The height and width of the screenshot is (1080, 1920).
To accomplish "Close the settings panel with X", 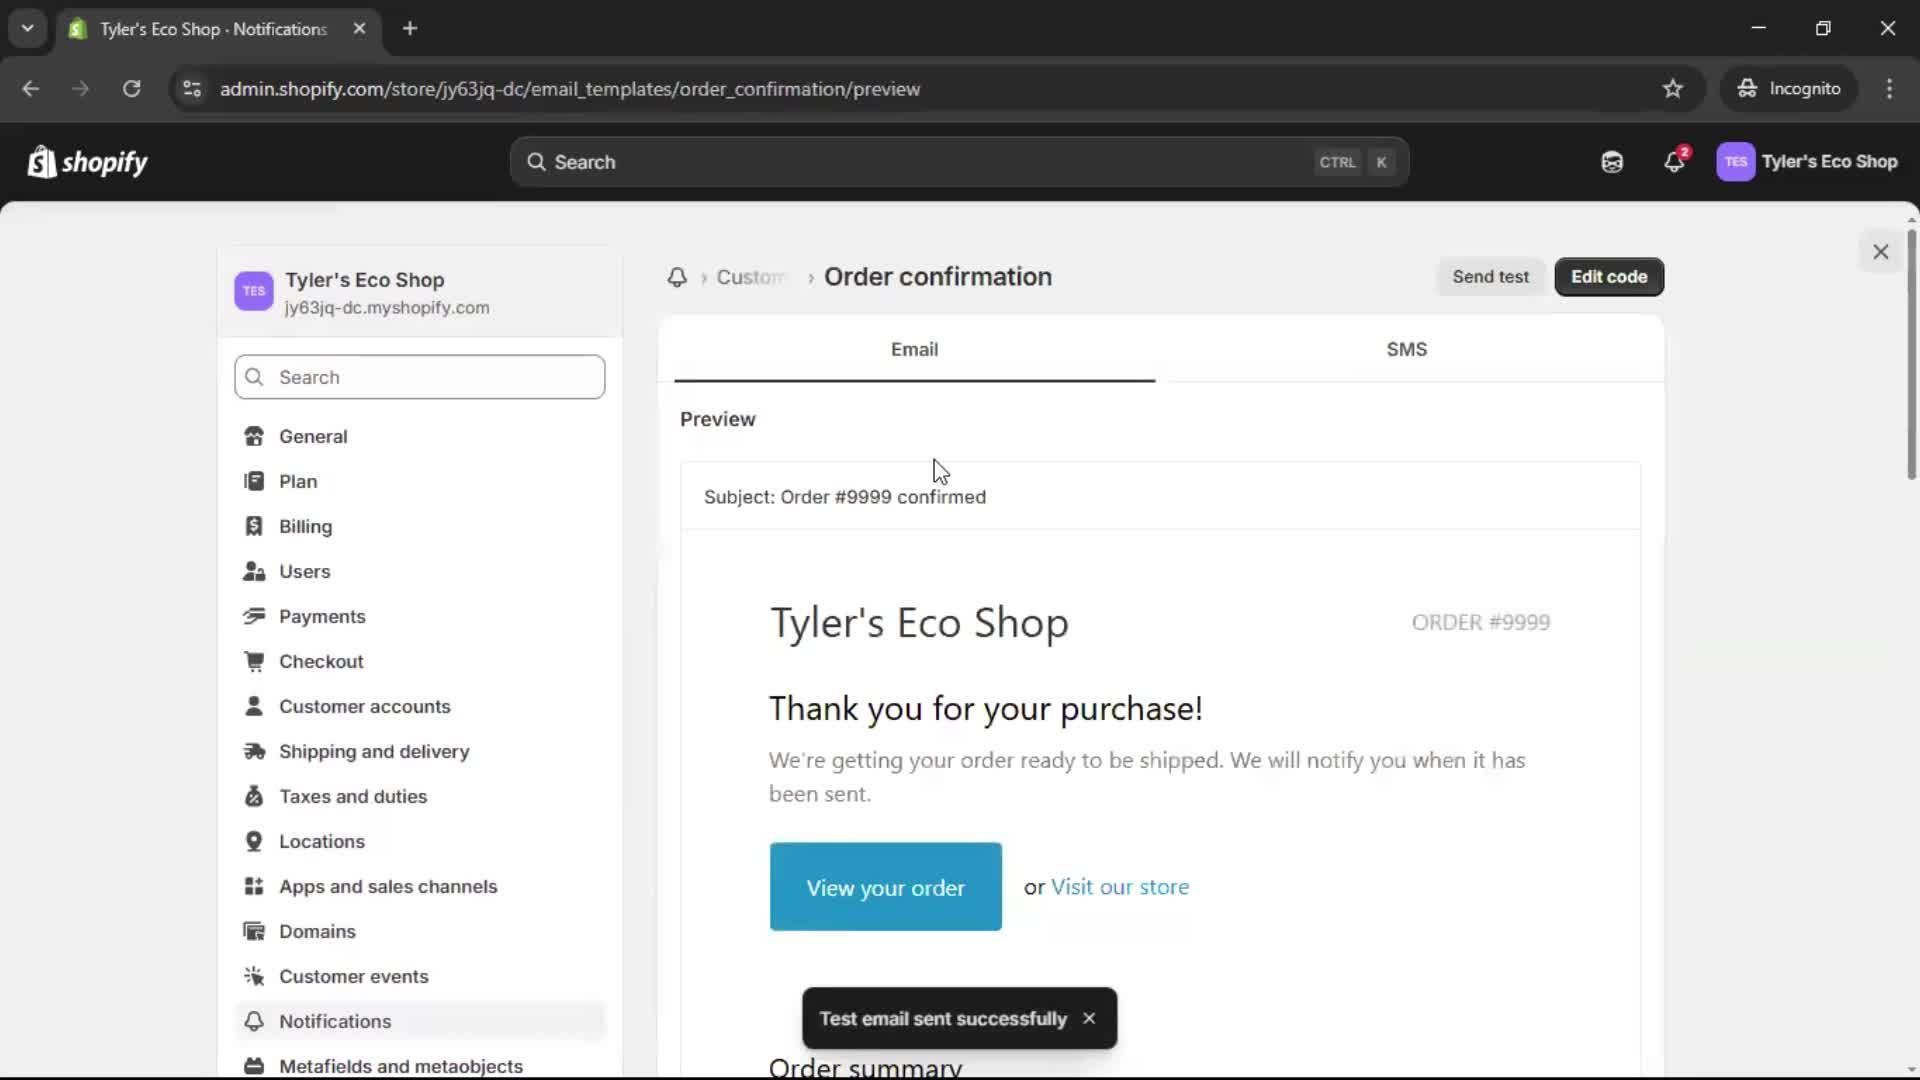I will pos(1880,252).
